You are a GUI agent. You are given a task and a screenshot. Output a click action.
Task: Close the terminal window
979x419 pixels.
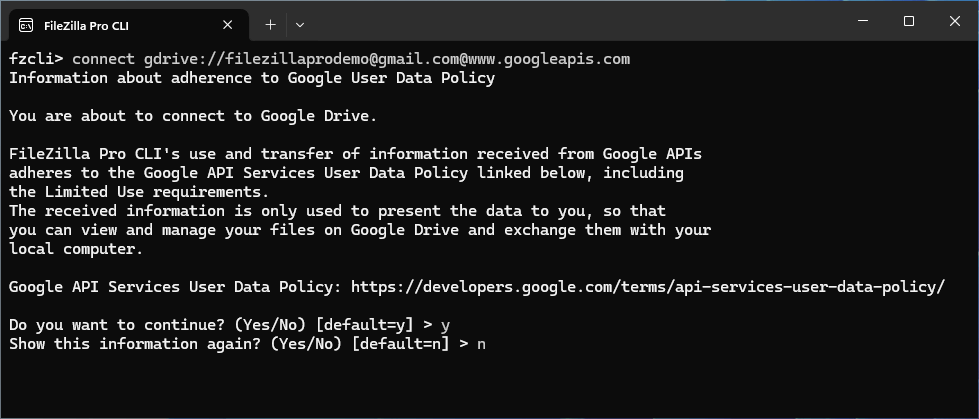coord(955,21)
